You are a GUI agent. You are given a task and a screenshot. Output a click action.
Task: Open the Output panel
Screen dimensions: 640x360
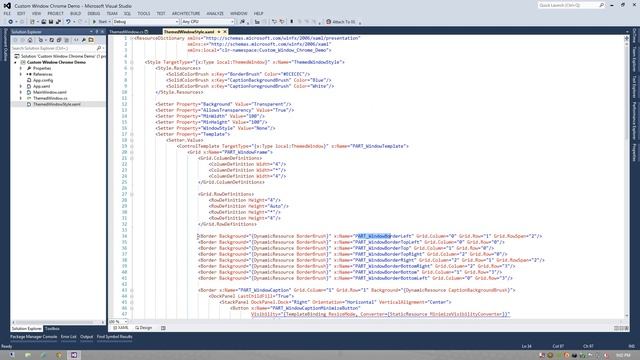pyautogui.click(x=87, y=337)
